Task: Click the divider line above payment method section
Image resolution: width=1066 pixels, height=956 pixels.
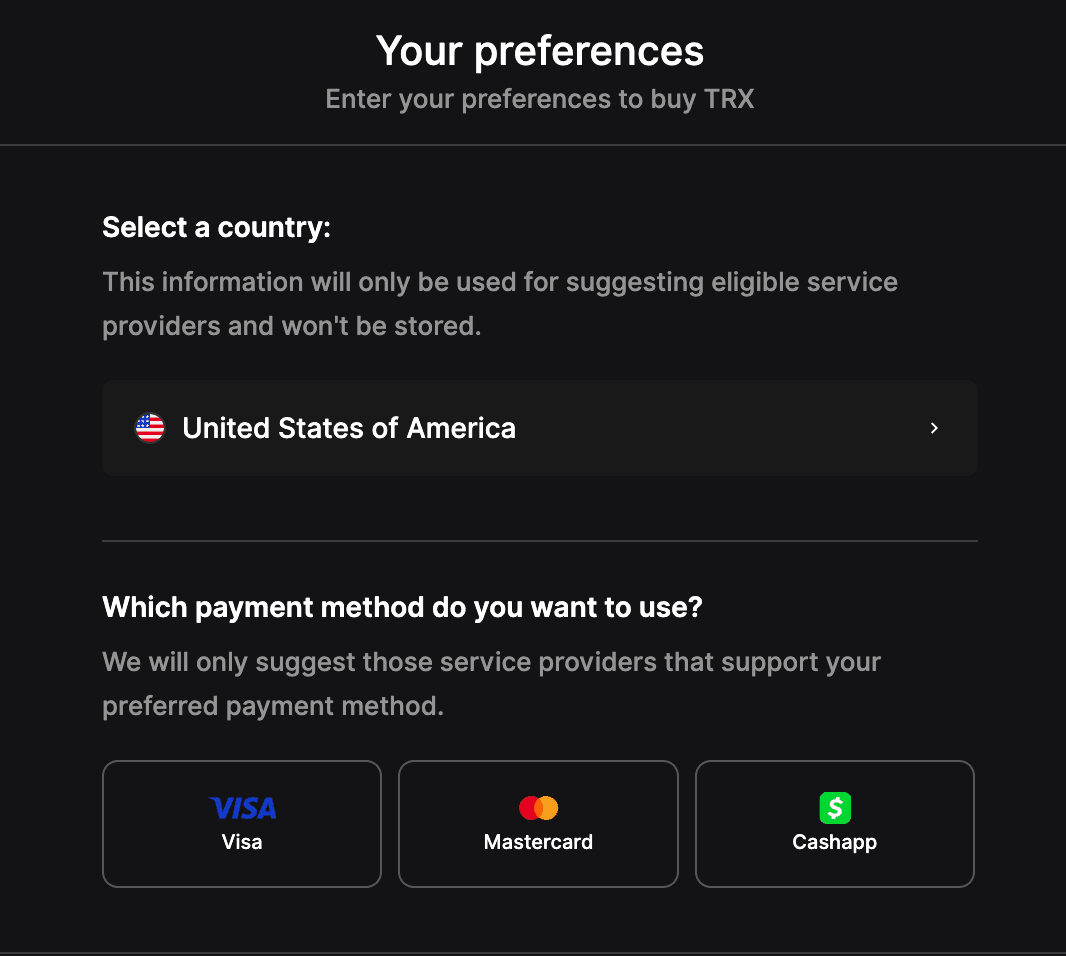Action: pos(540,541)
